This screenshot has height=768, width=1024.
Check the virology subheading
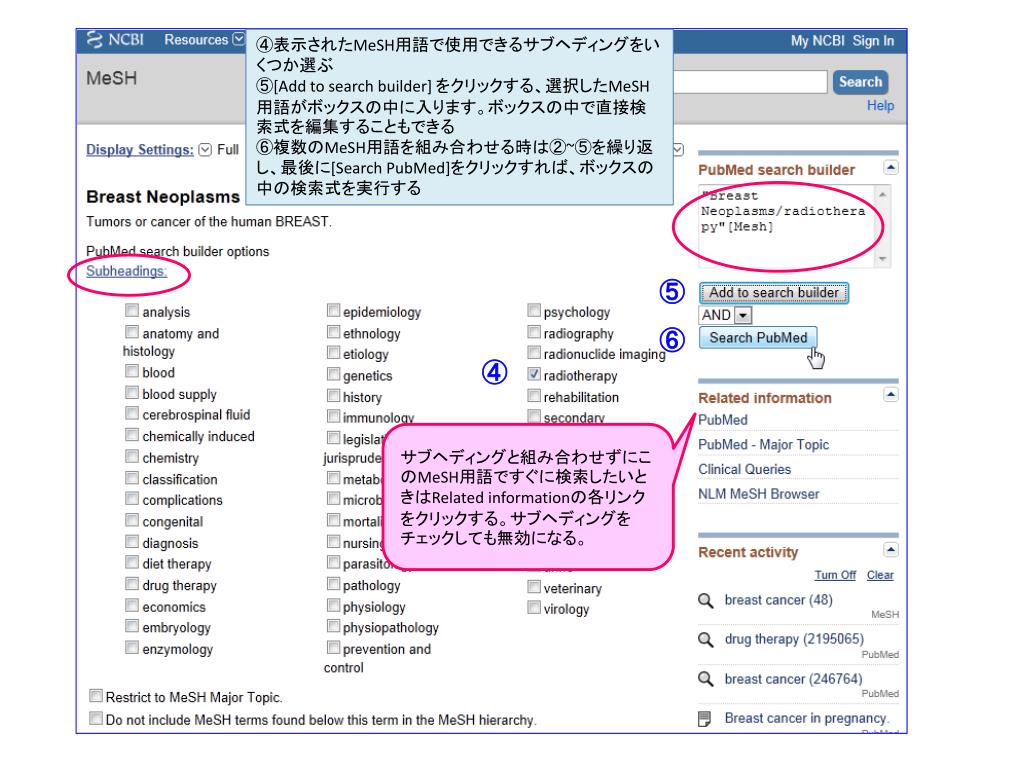pos(534,607)
